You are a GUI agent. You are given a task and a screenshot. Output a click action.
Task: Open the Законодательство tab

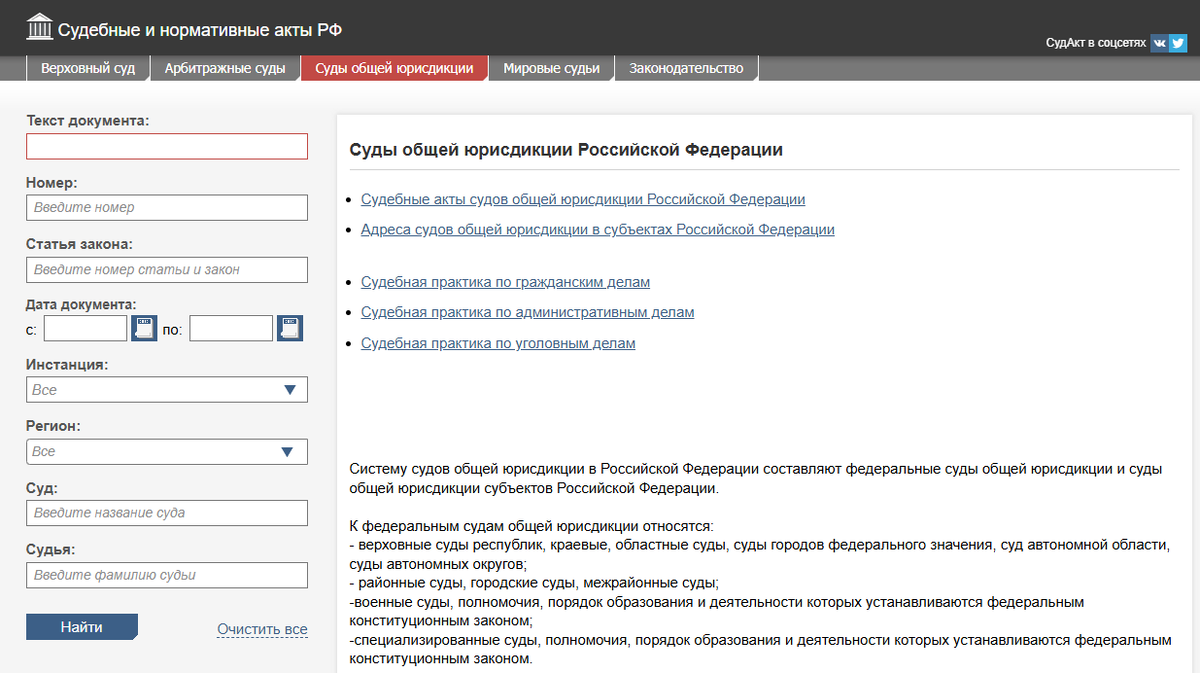click(686, 68)
